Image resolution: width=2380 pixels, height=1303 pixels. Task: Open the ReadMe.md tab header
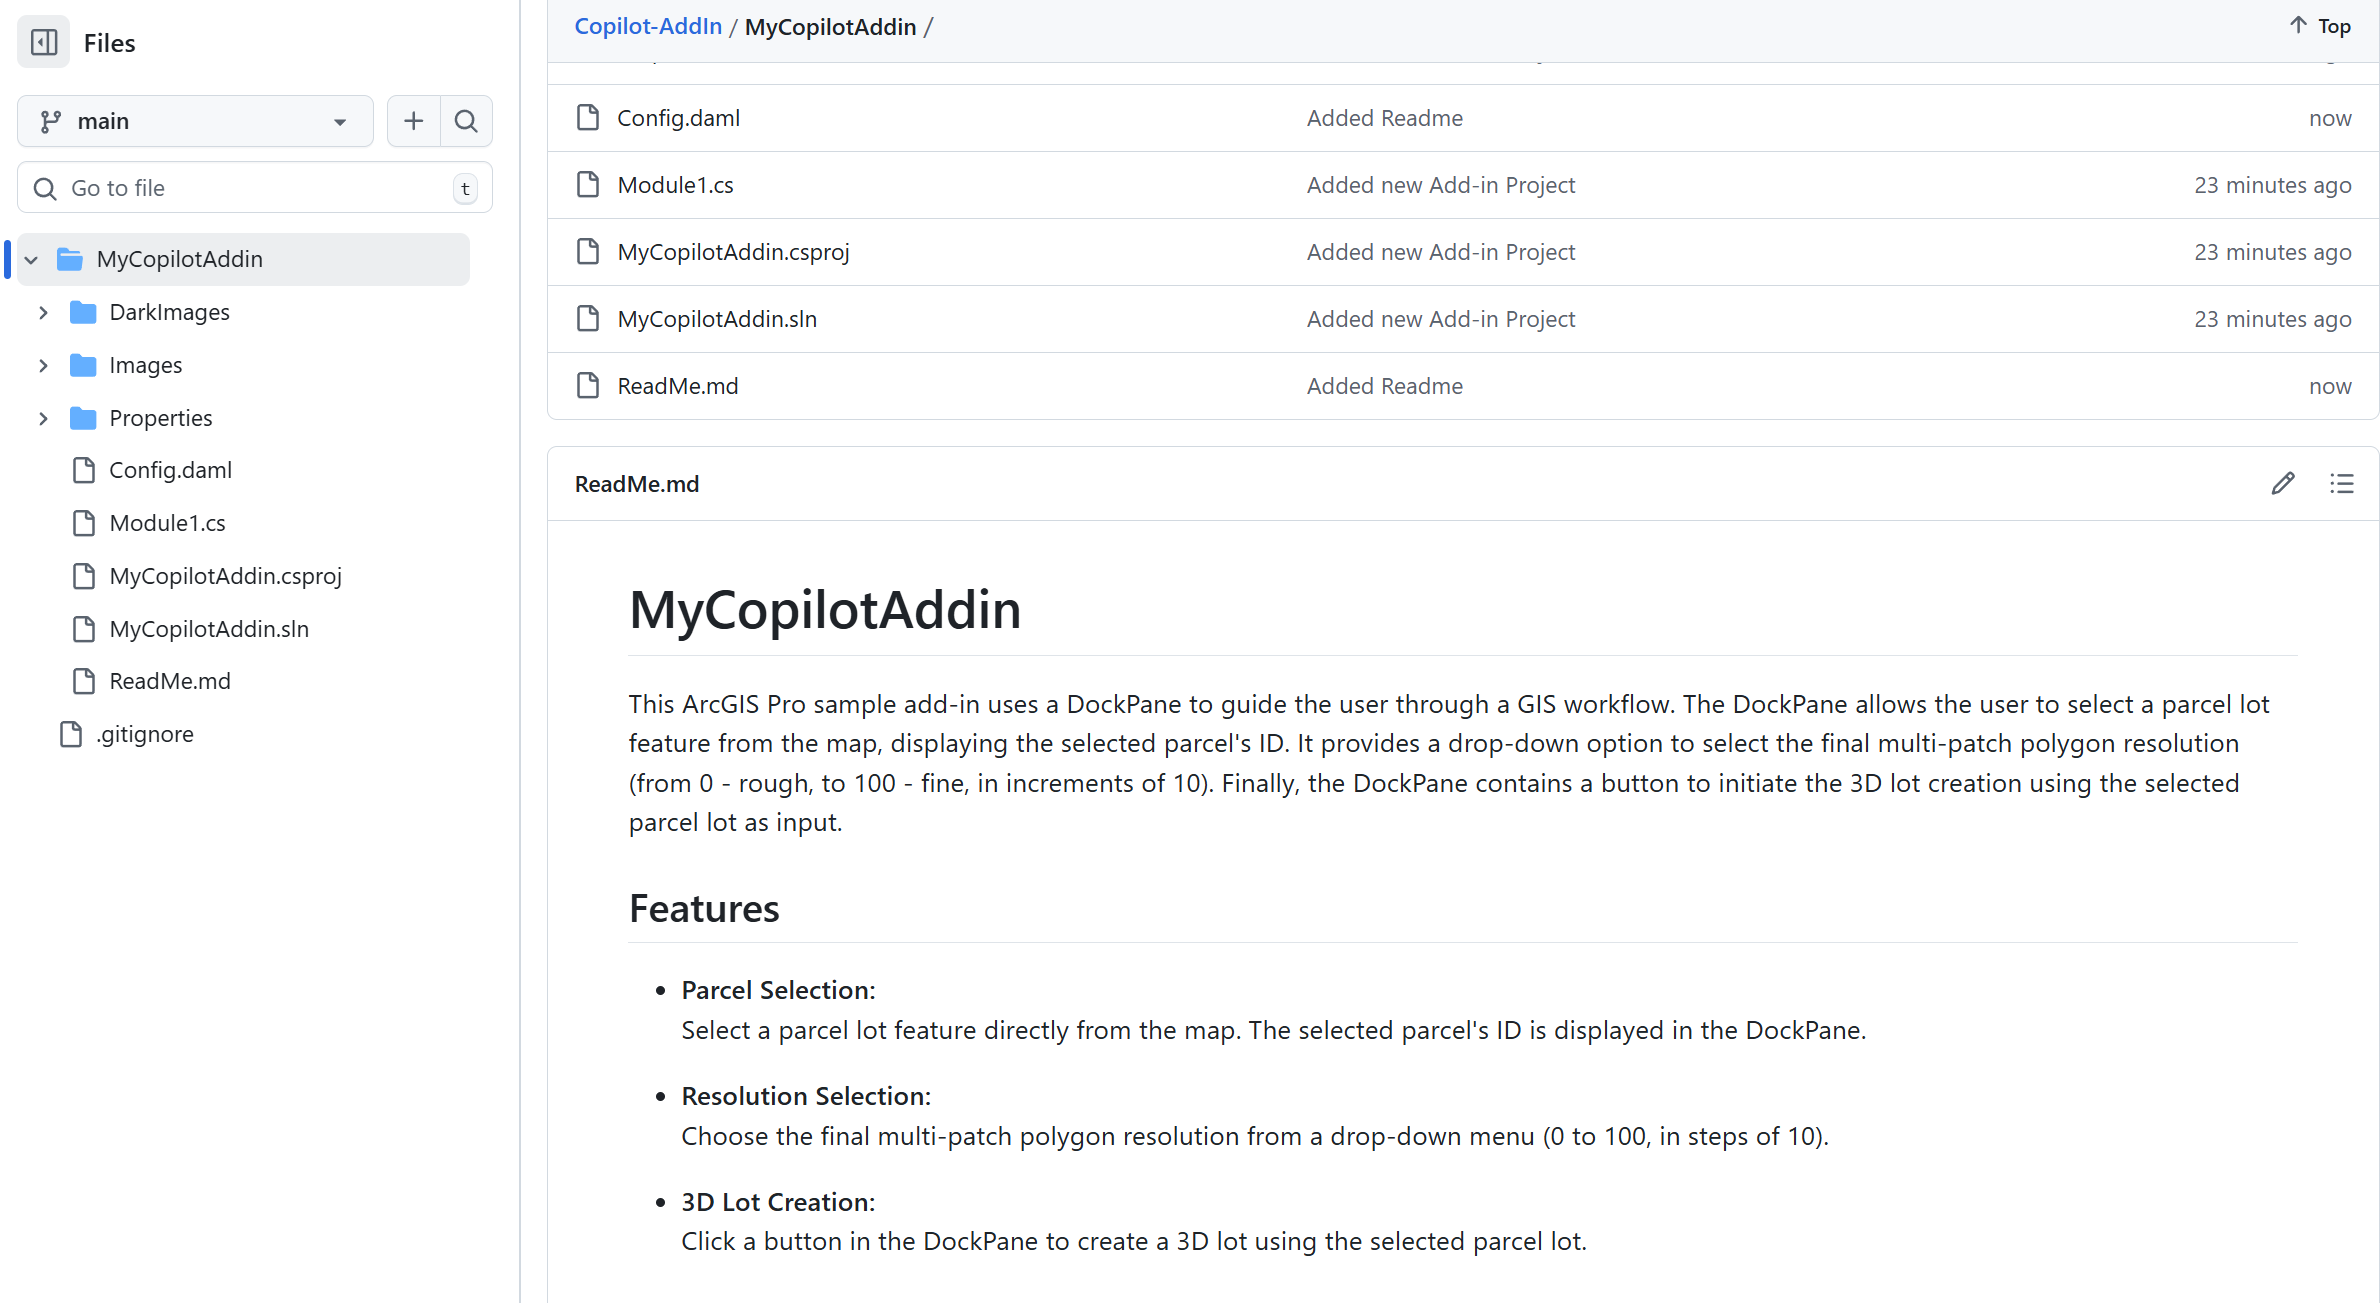coord(637,483)
